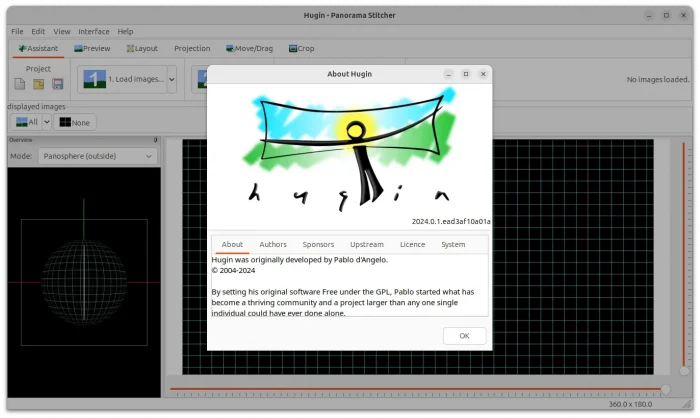The height and width of the screenshot is (418, 700).
Task: Open the Help menu
Action: (x=125, y=31)
